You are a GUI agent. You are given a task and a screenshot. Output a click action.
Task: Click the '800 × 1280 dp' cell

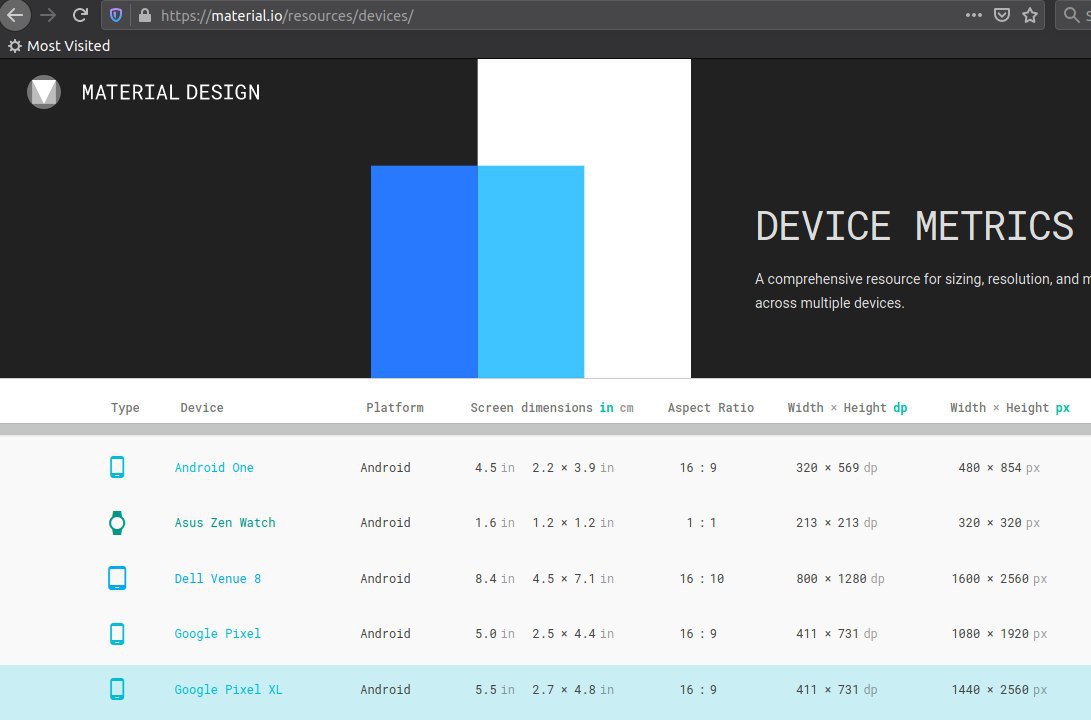(x=840, y=578)
